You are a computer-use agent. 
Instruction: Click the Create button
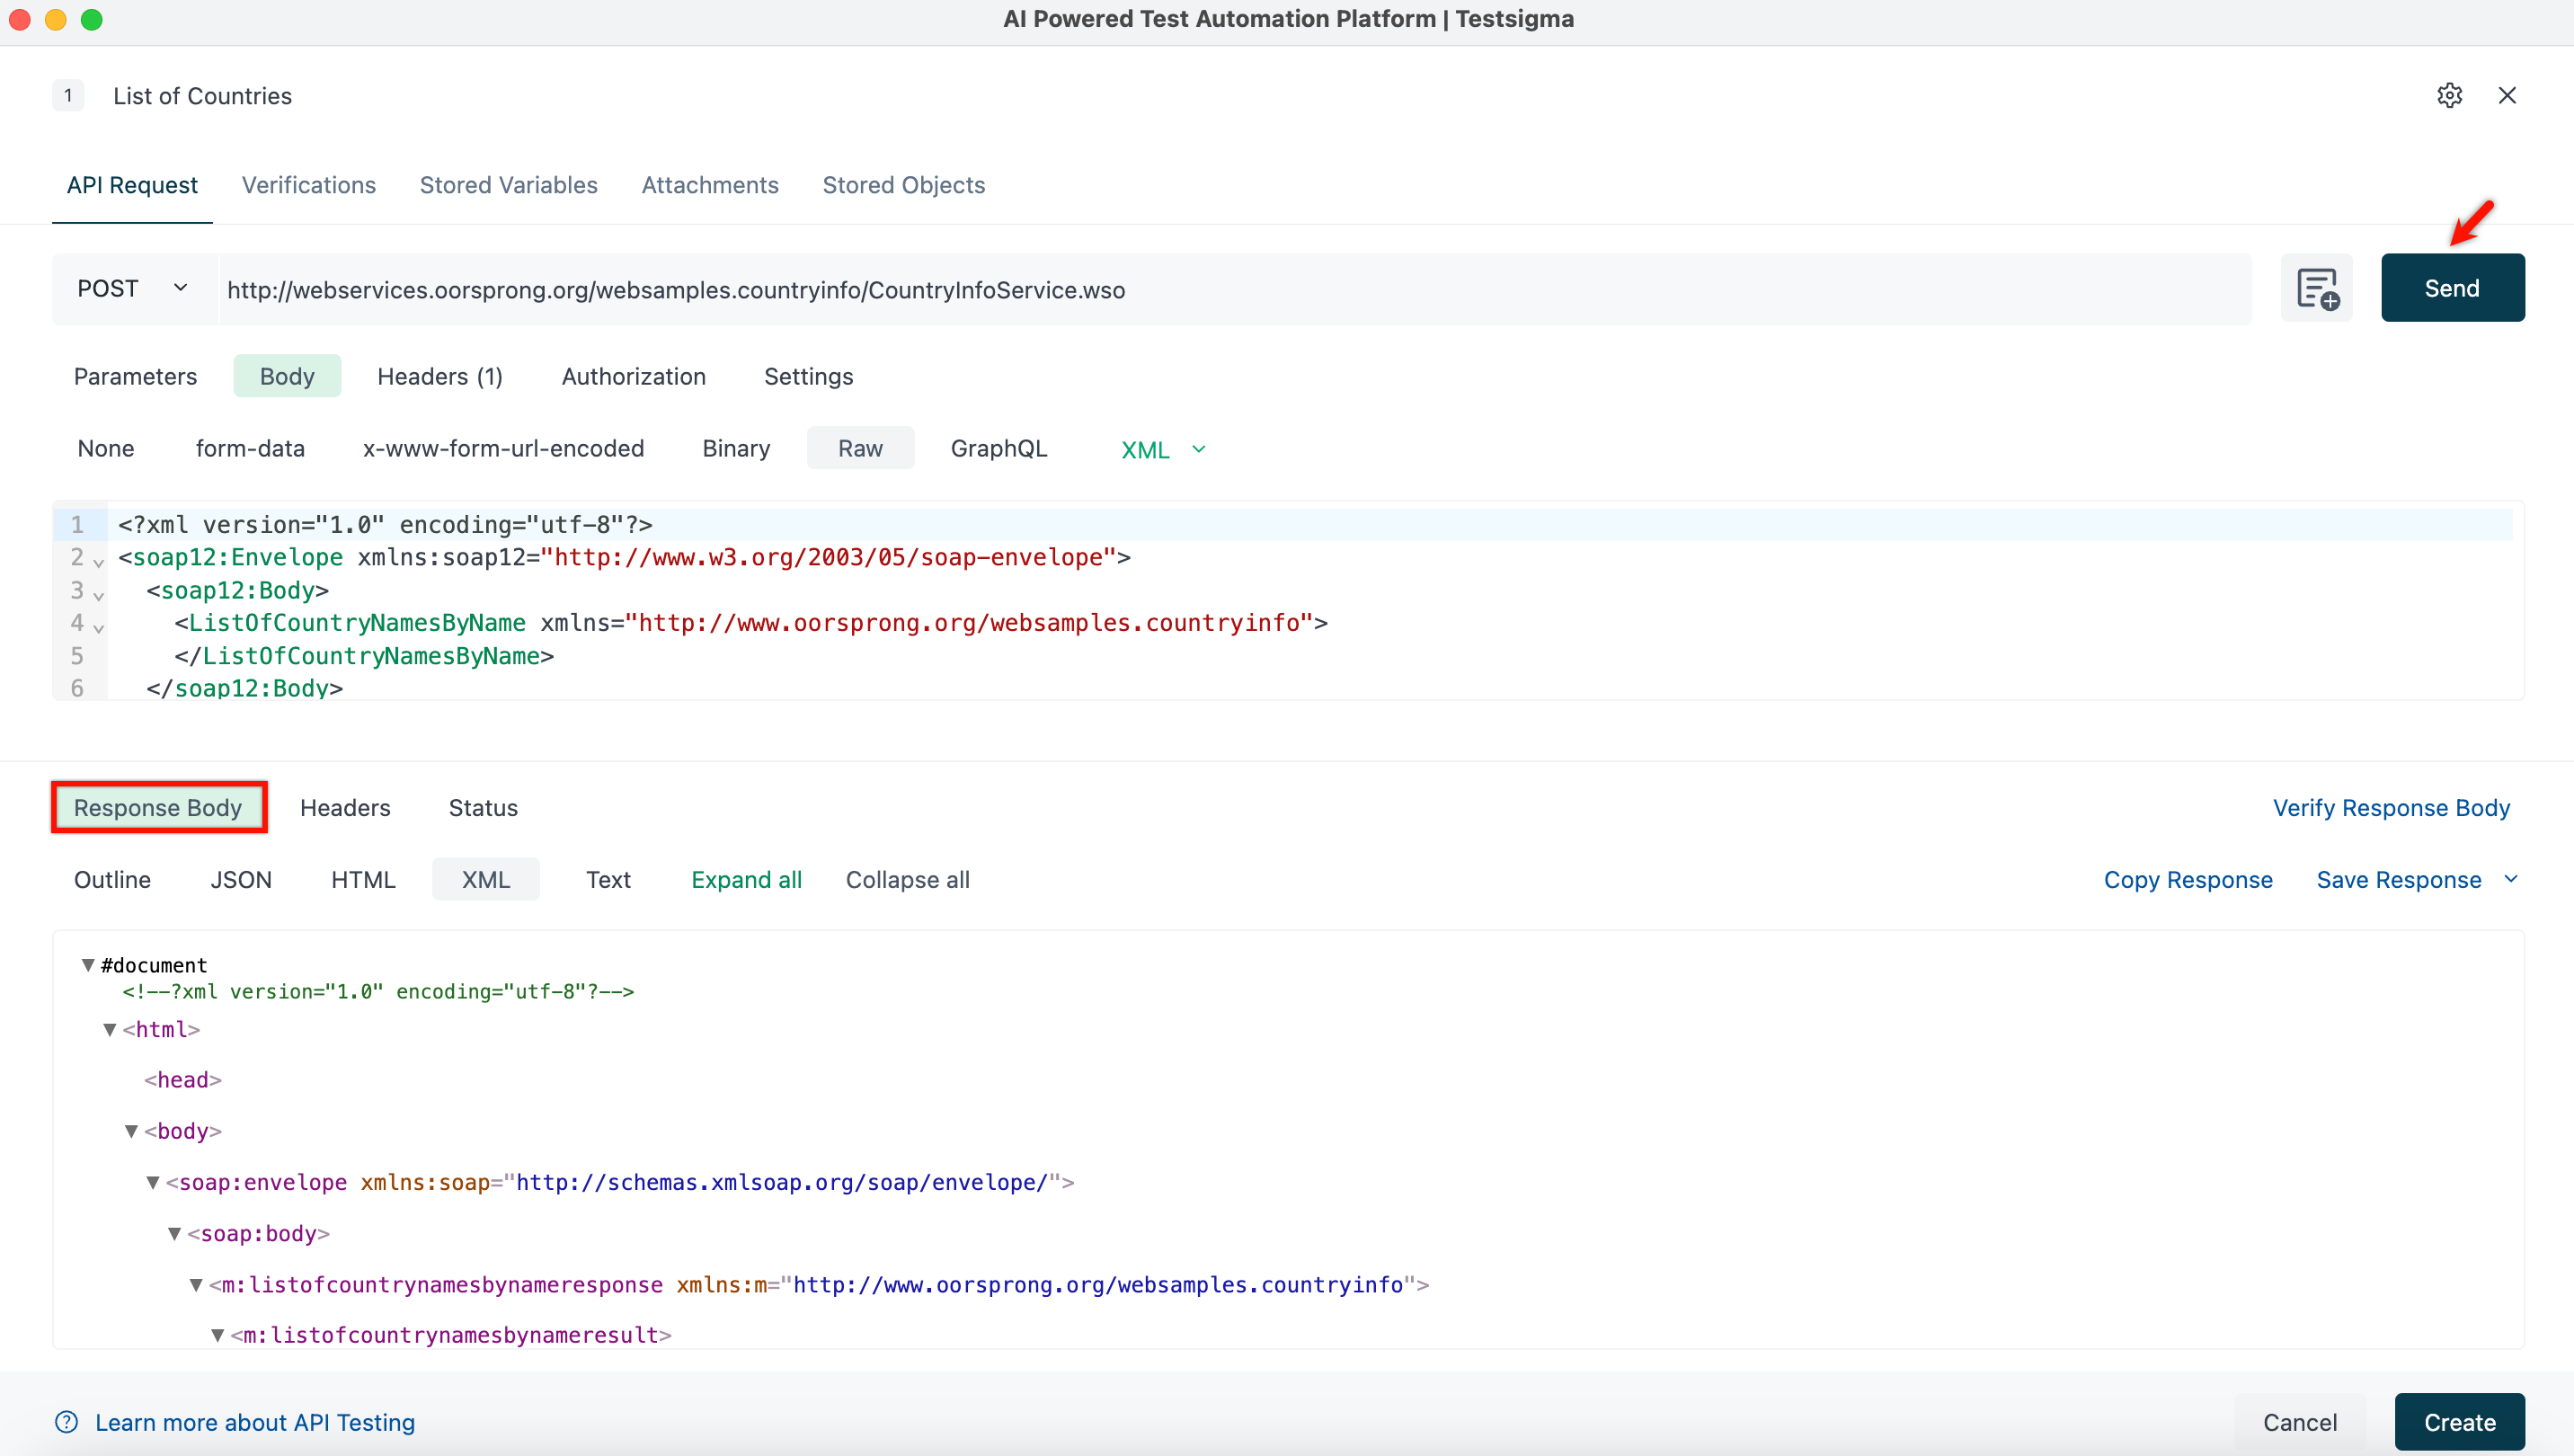2458,1422
